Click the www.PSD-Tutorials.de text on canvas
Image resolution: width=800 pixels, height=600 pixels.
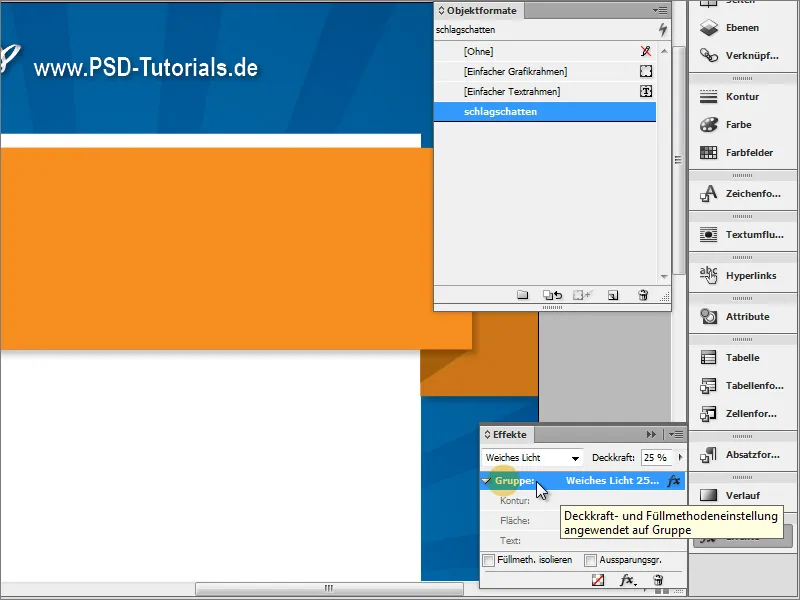tap(146, 68)
